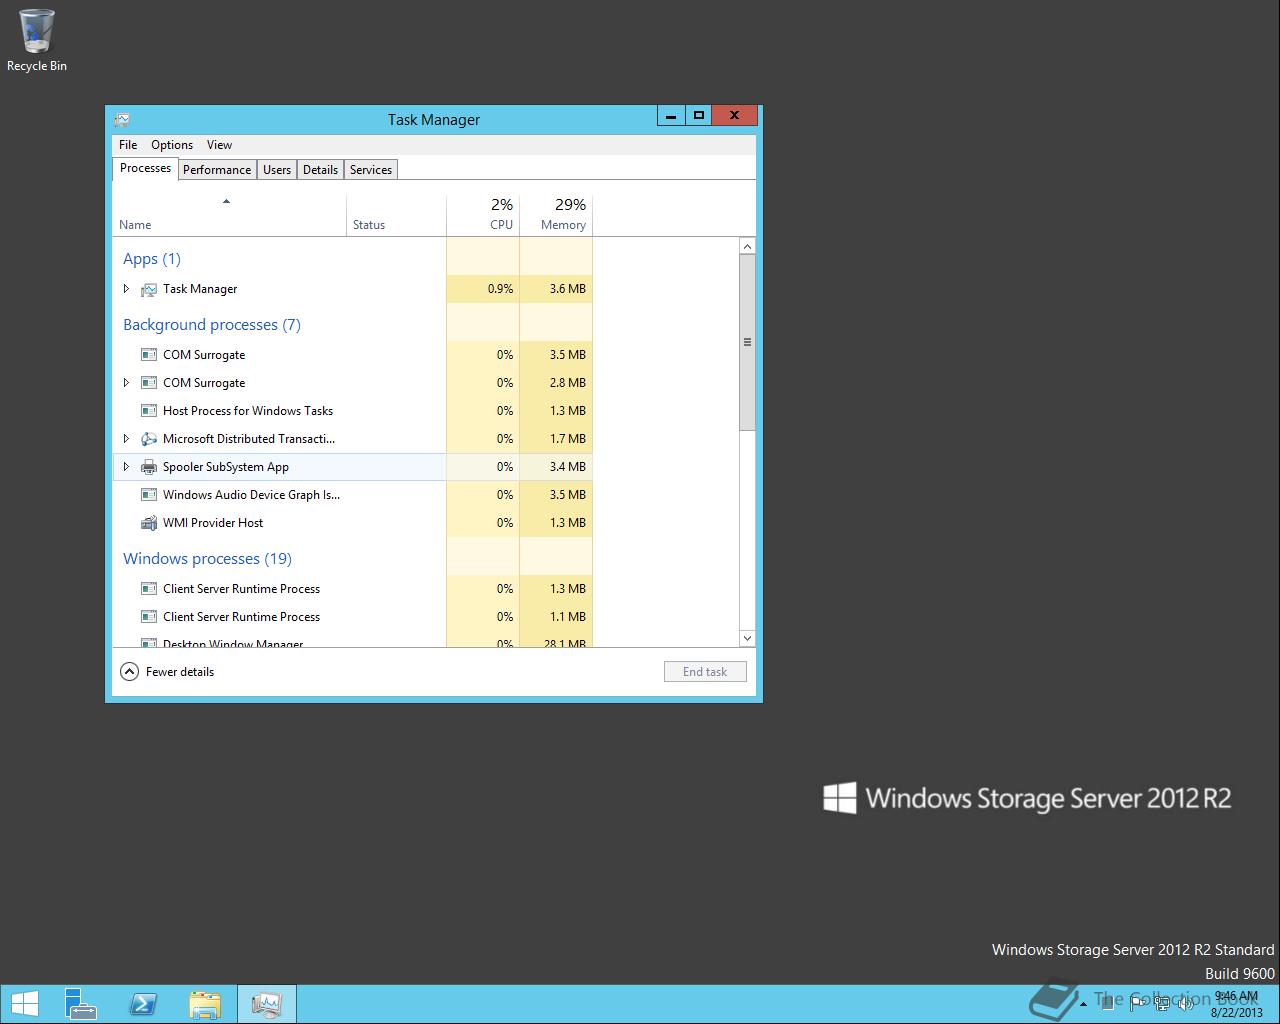Click Windows Audio Device Graph icon
Viewport: 1280px width, 1024px height.
click(149, 495)
